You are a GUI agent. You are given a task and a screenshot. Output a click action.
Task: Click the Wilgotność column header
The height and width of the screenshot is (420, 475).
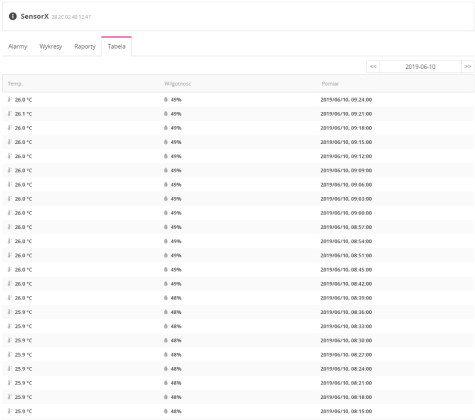(x=178, y=84)
